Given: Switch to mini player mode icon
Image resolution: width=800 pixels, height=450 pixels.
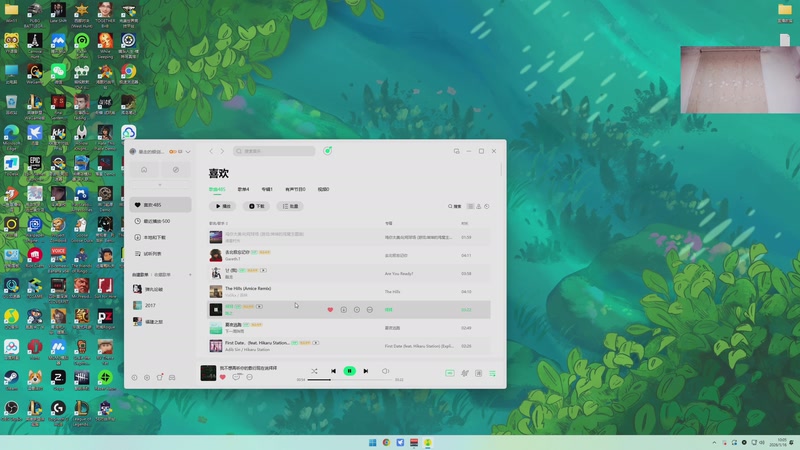Looking at the screenshot, I should click(x=456, y=151).
